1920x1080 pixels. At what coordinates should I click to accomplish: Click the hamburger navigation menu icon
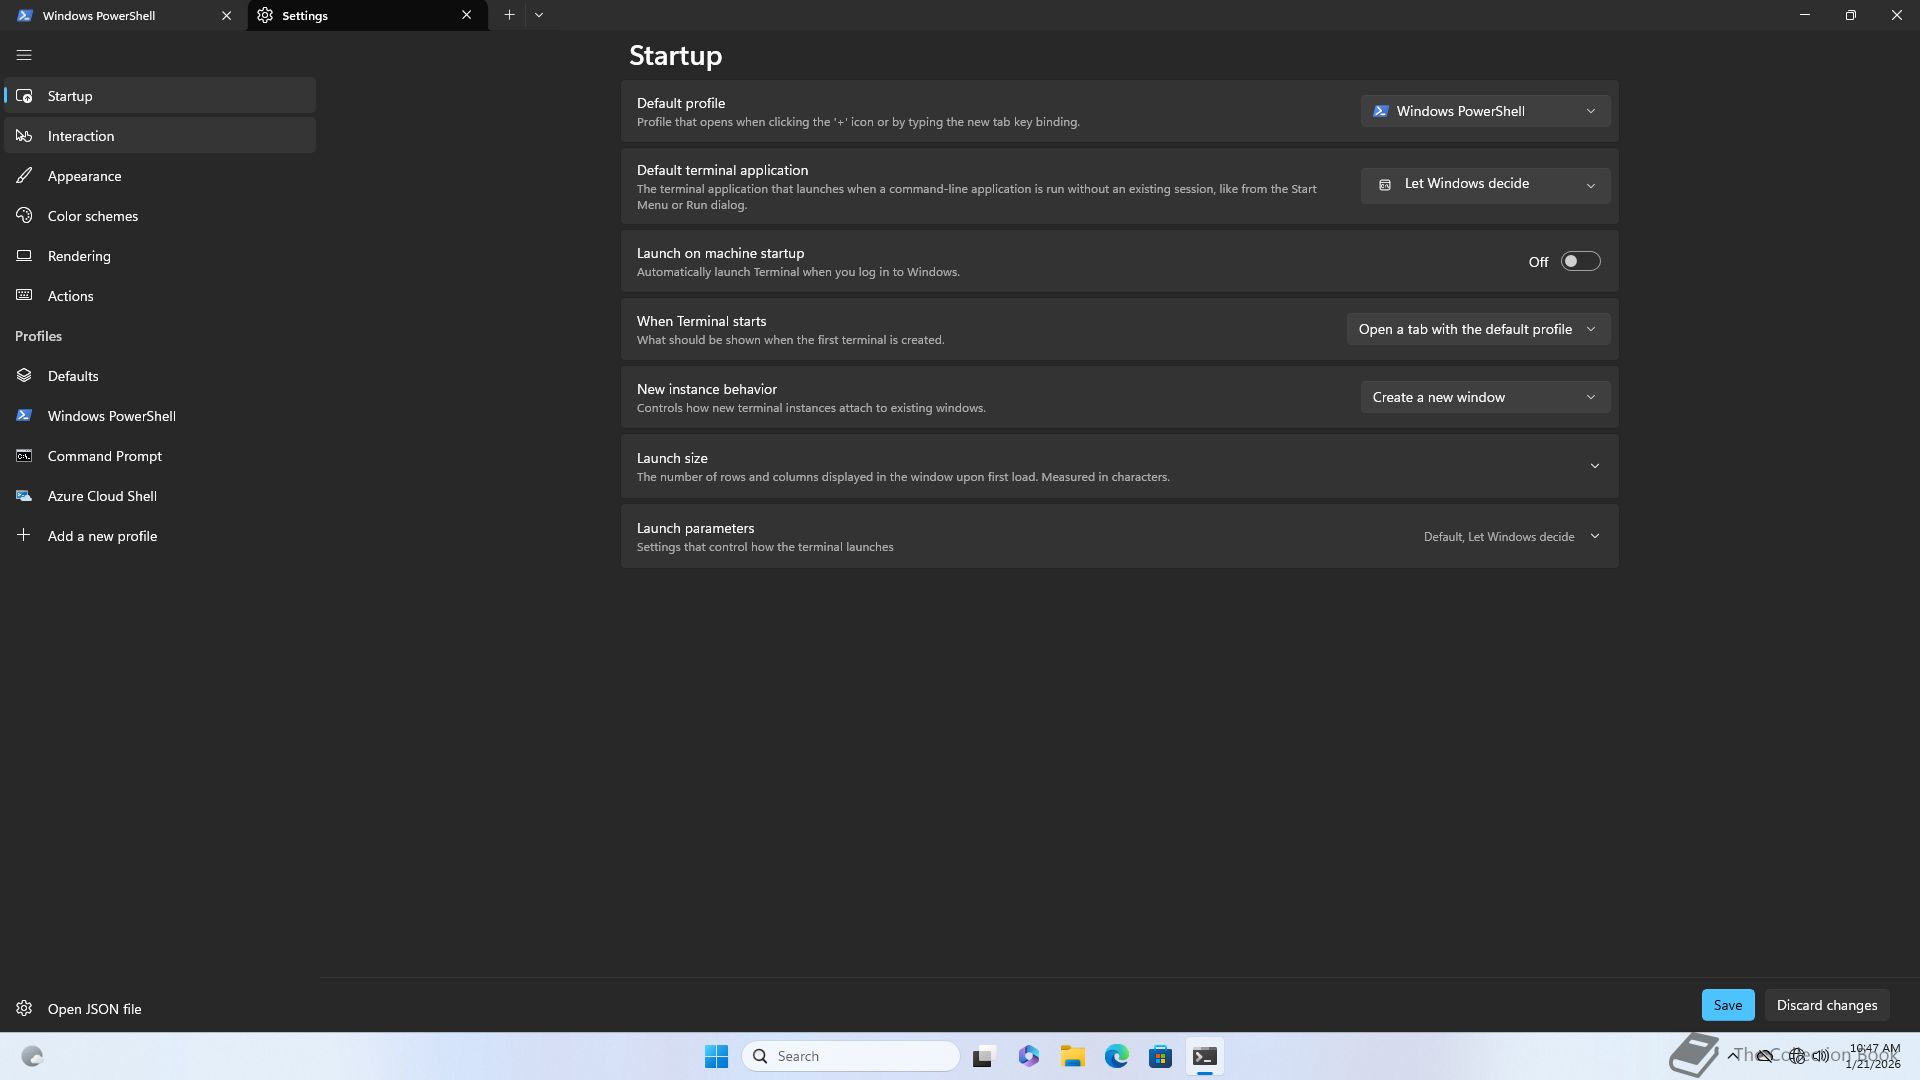[24, 56]
